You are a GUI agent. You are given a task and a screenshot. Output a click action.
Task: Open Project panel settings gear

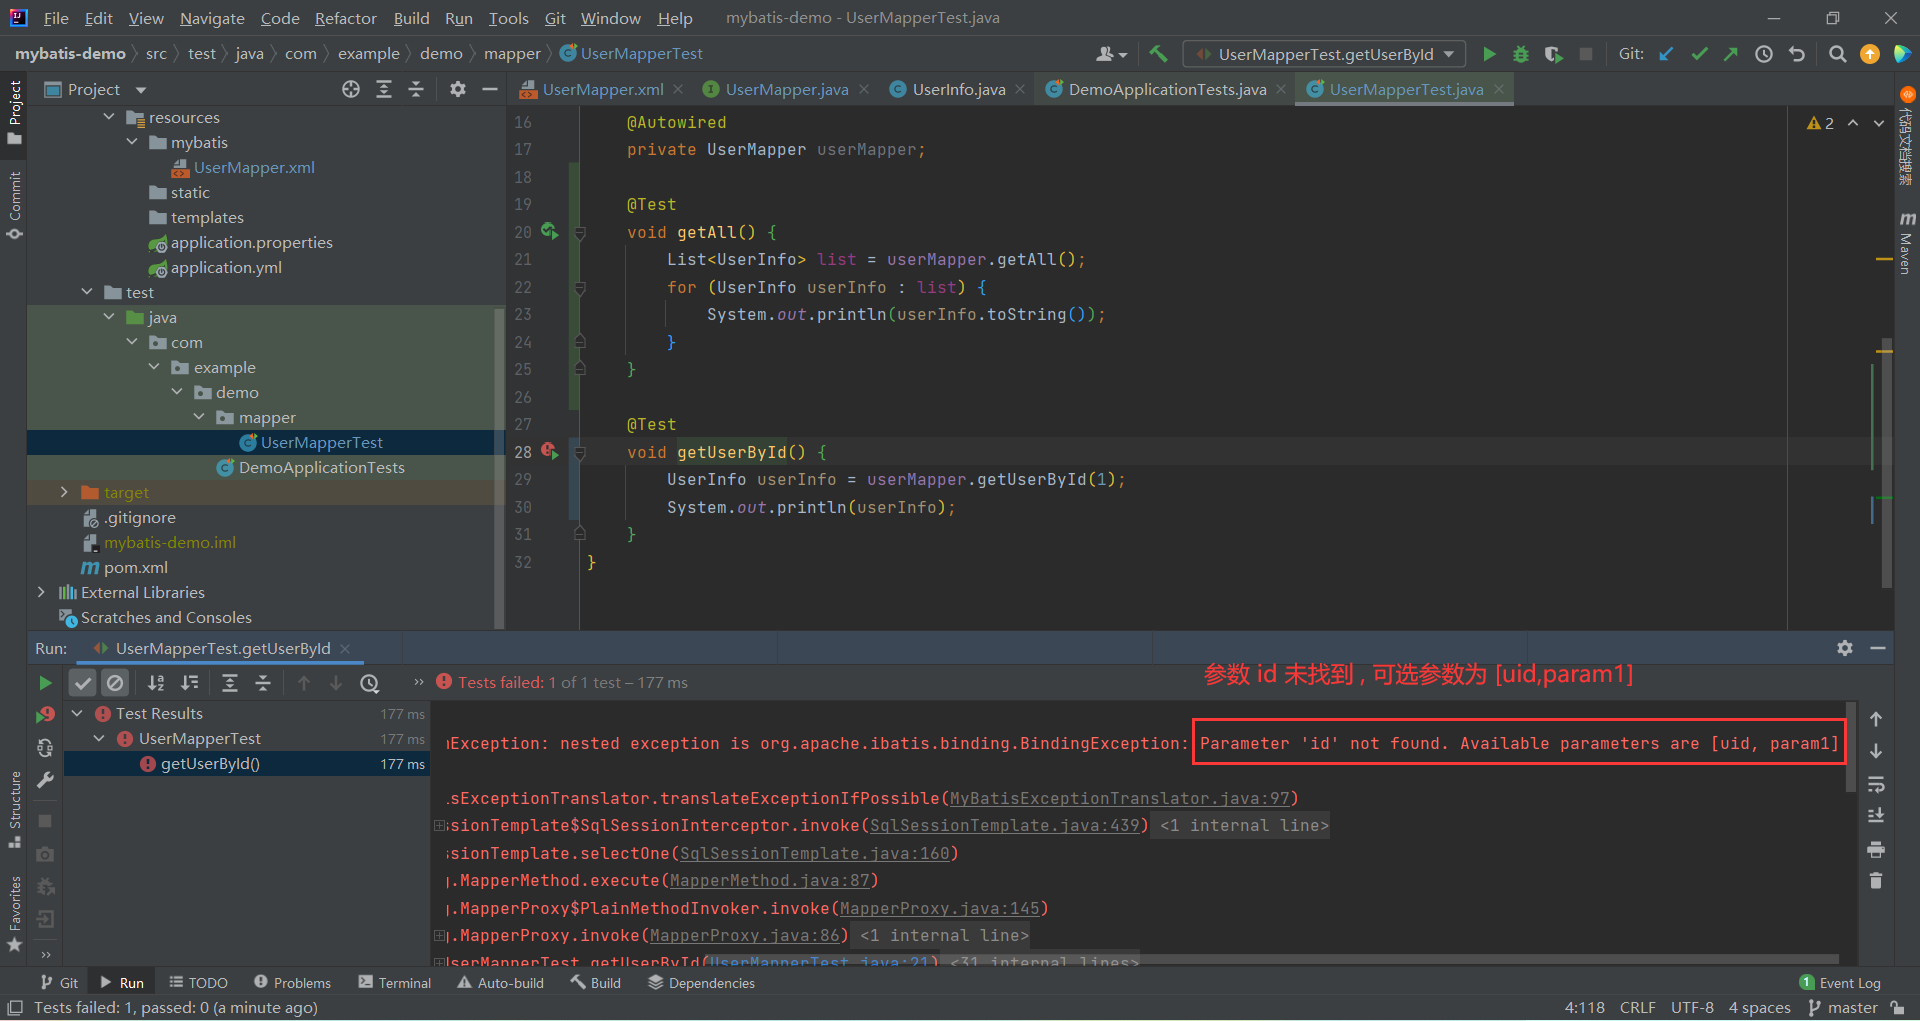458,90
